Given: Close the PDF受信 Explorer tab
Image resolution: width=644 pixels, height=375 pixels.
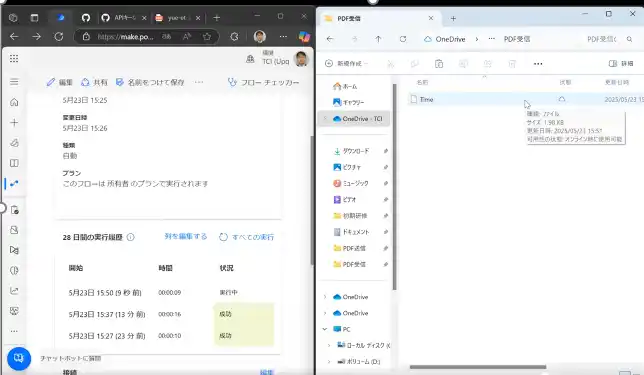Looking at the screenshot, I should 431,18.
